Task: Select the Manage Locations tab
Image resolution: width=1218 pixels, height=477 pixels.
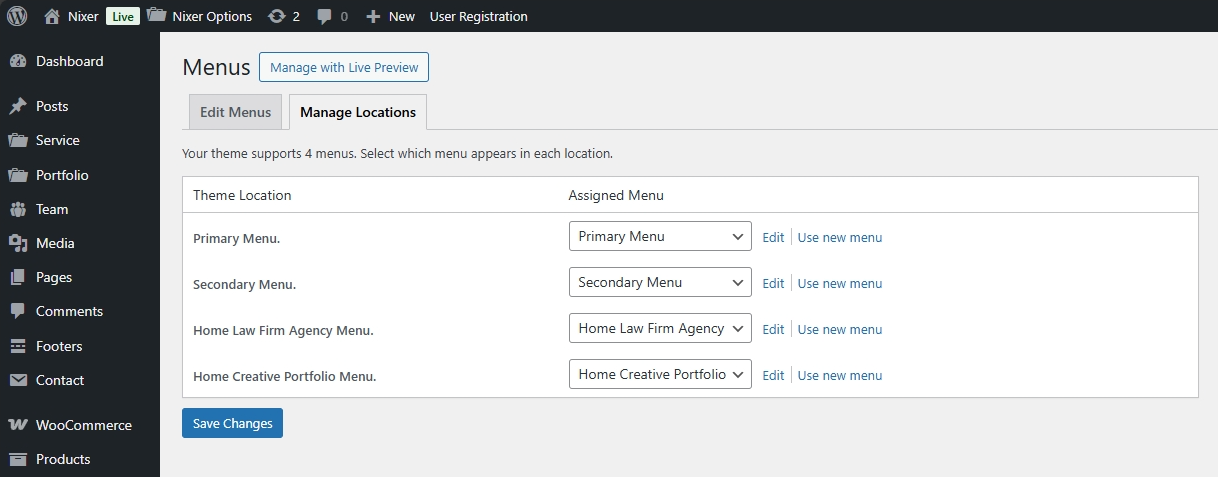Action: (358, 112)
